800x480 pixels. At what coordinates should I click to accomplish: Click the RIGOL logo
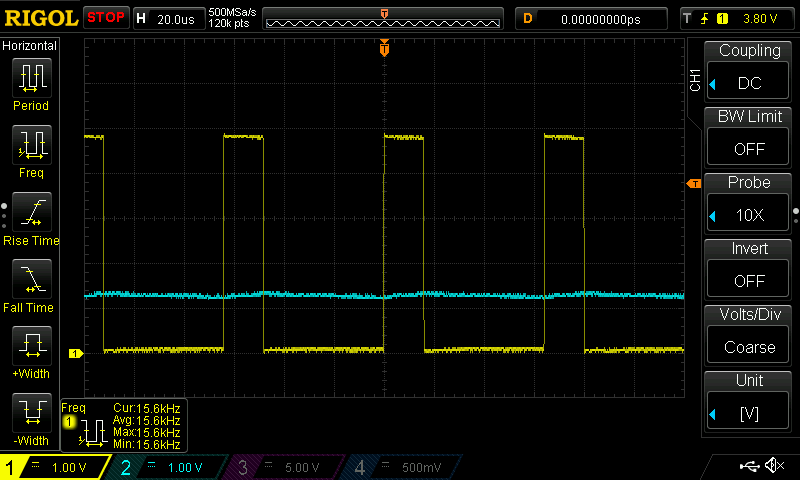pos(41,18)
